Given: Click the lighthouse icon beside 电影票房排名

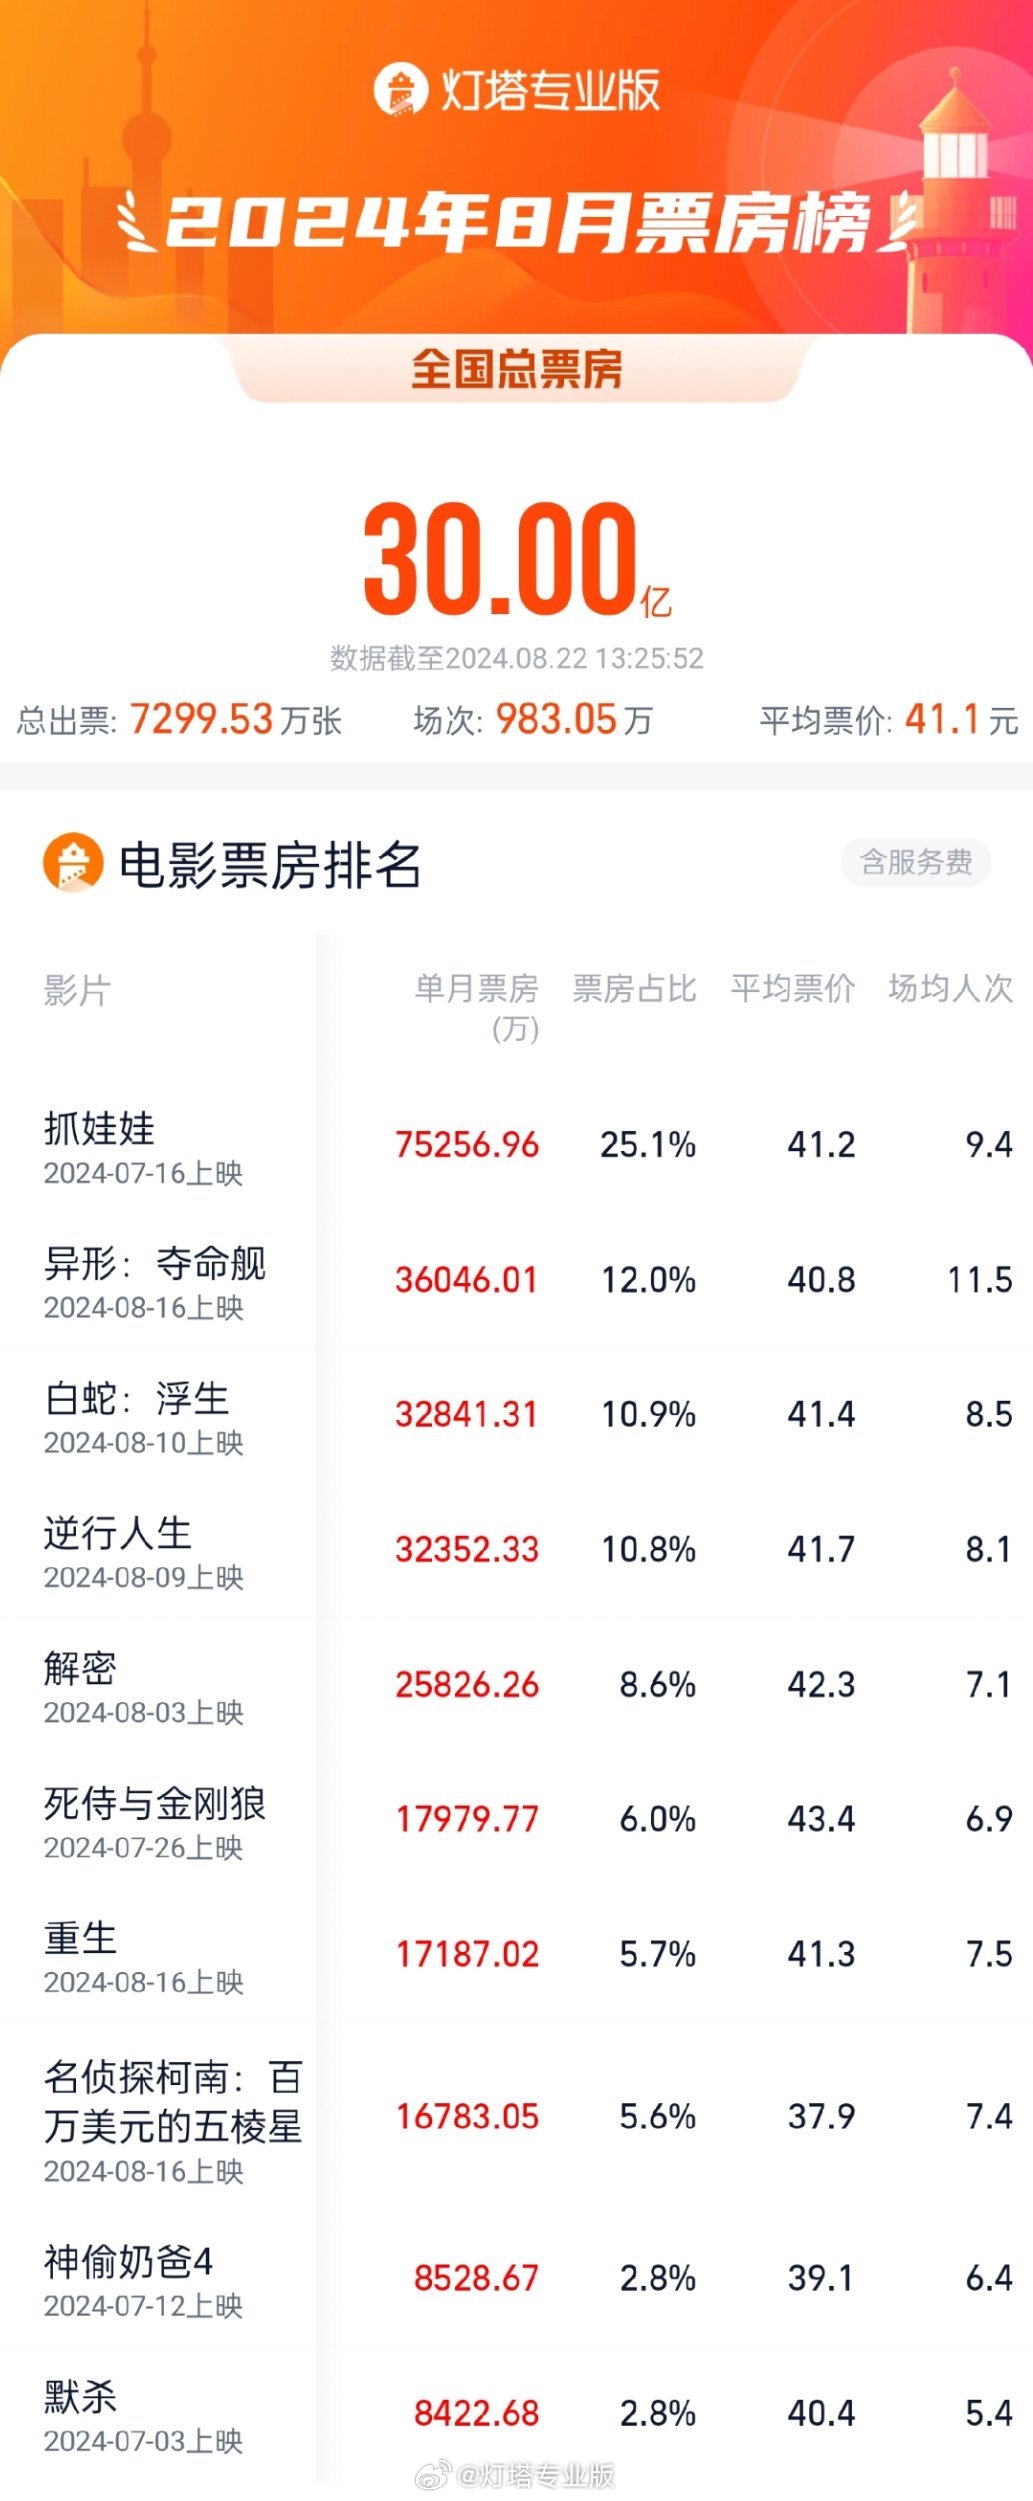Looking at the screenshot, I should click(73, 862).
